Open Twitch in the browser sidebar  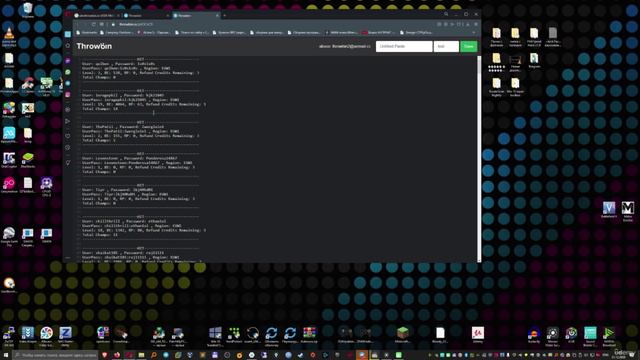pyautogui.click(x=68, y=60)
